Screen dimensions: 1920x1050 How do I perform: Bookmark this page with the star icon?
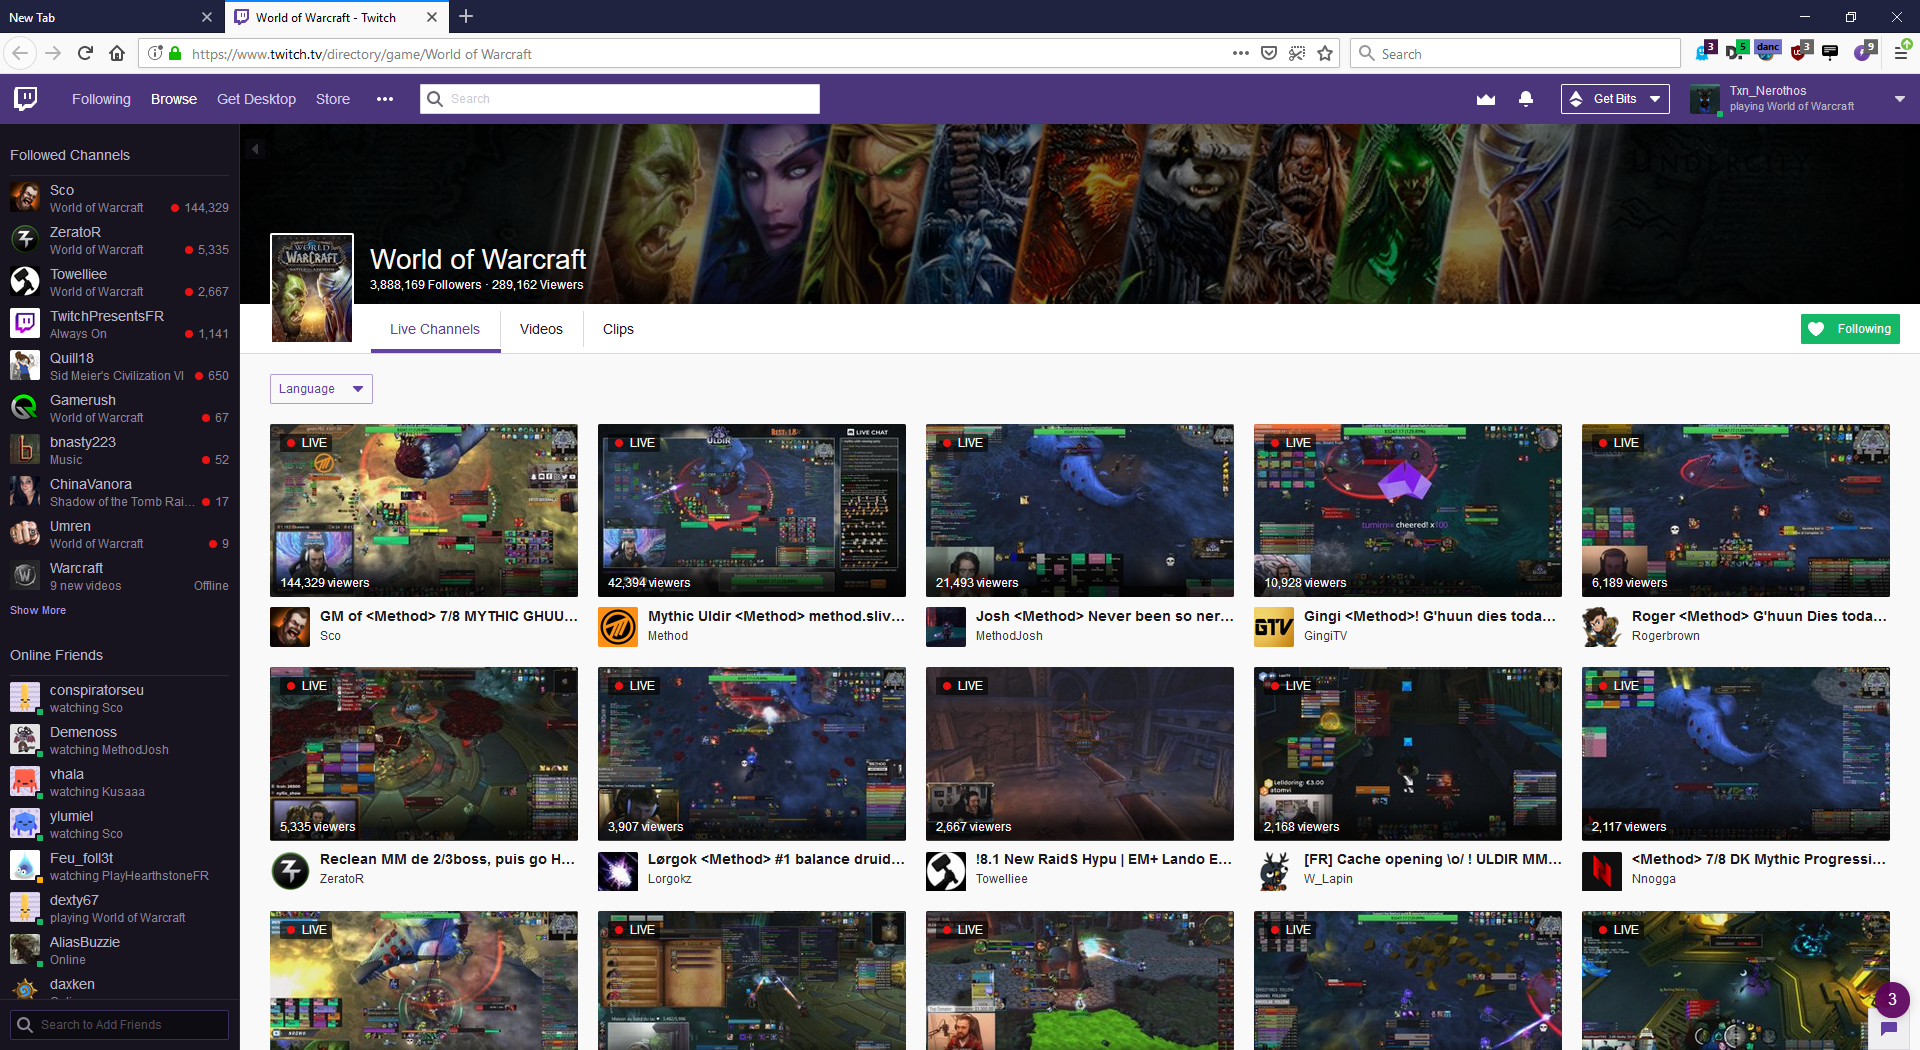click(x=1325, y=54)
